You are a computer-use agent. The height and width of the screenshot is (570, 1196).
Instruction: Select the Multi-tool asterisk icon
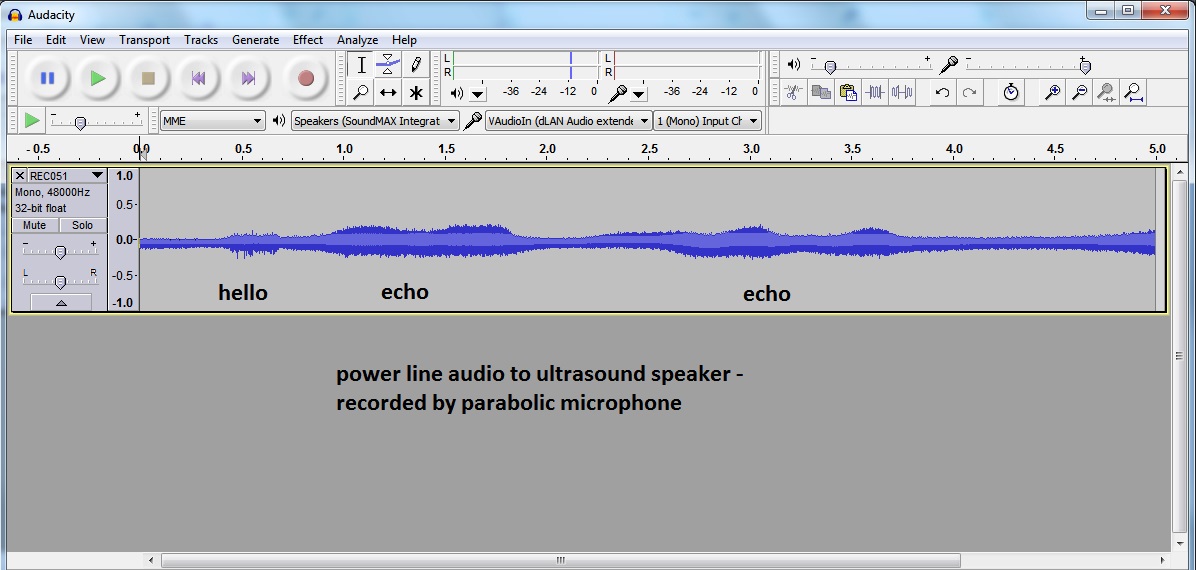(x=416, y=93)
